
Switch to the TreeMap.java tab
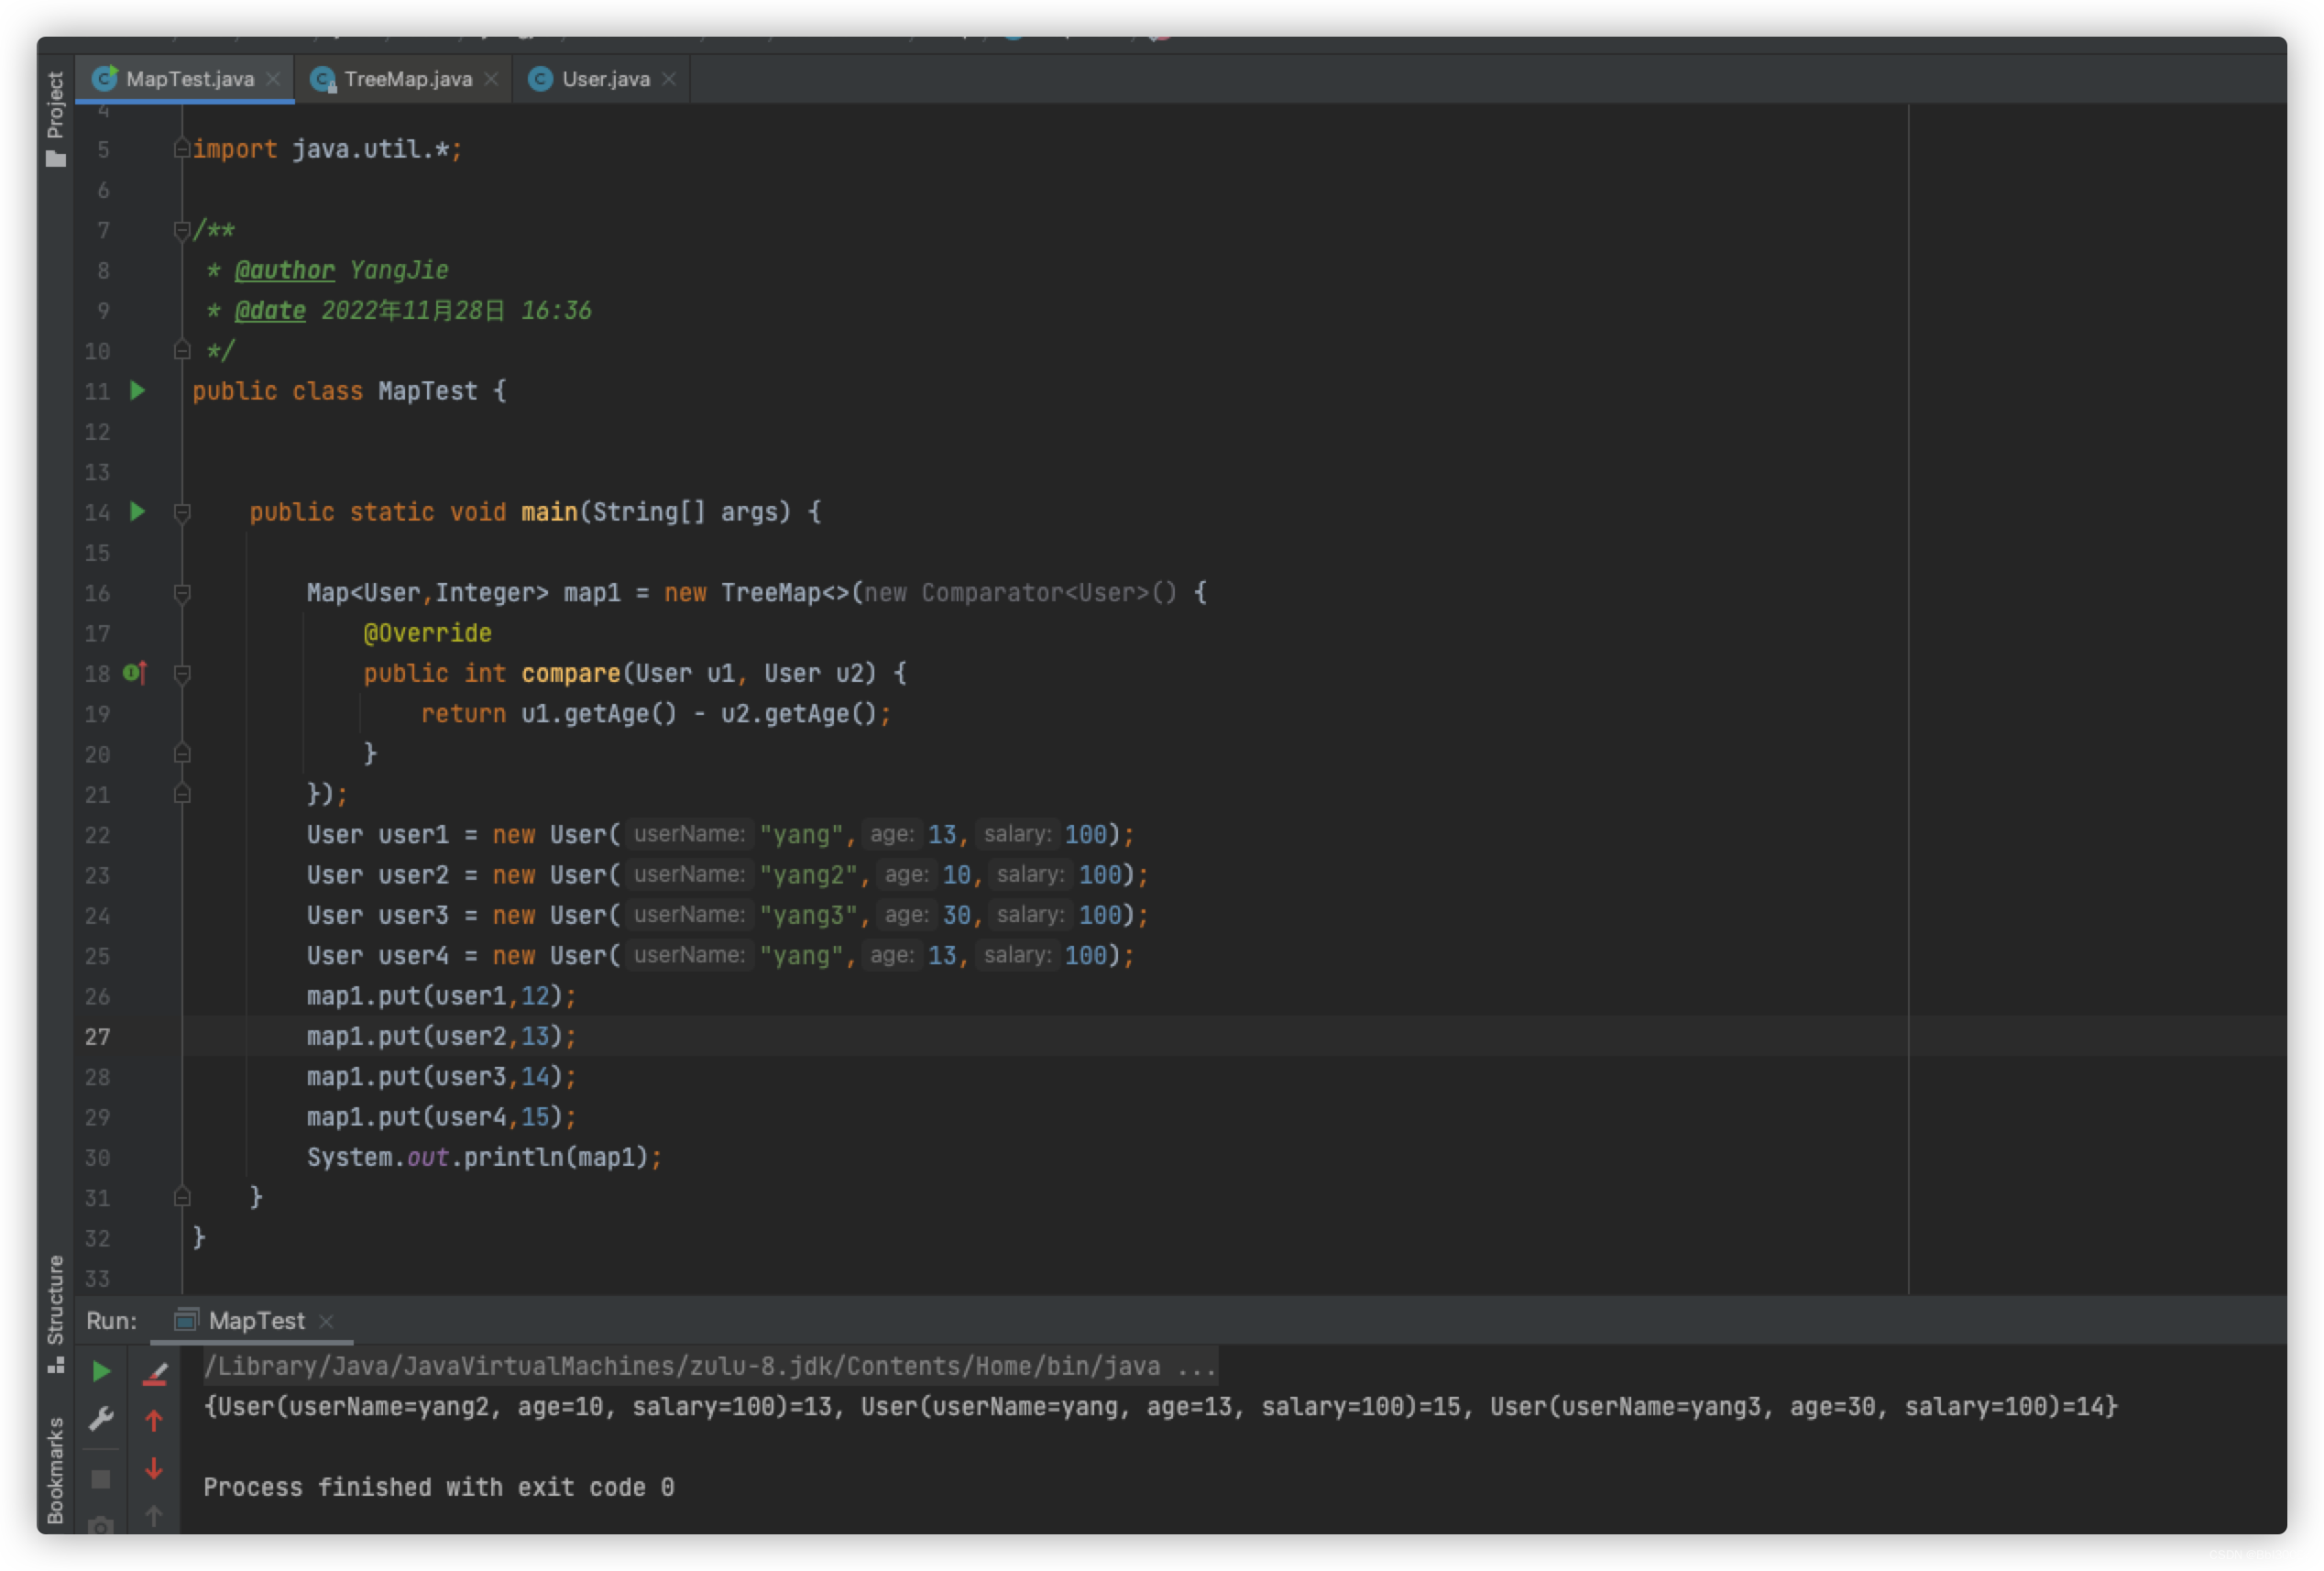(406, 79)
